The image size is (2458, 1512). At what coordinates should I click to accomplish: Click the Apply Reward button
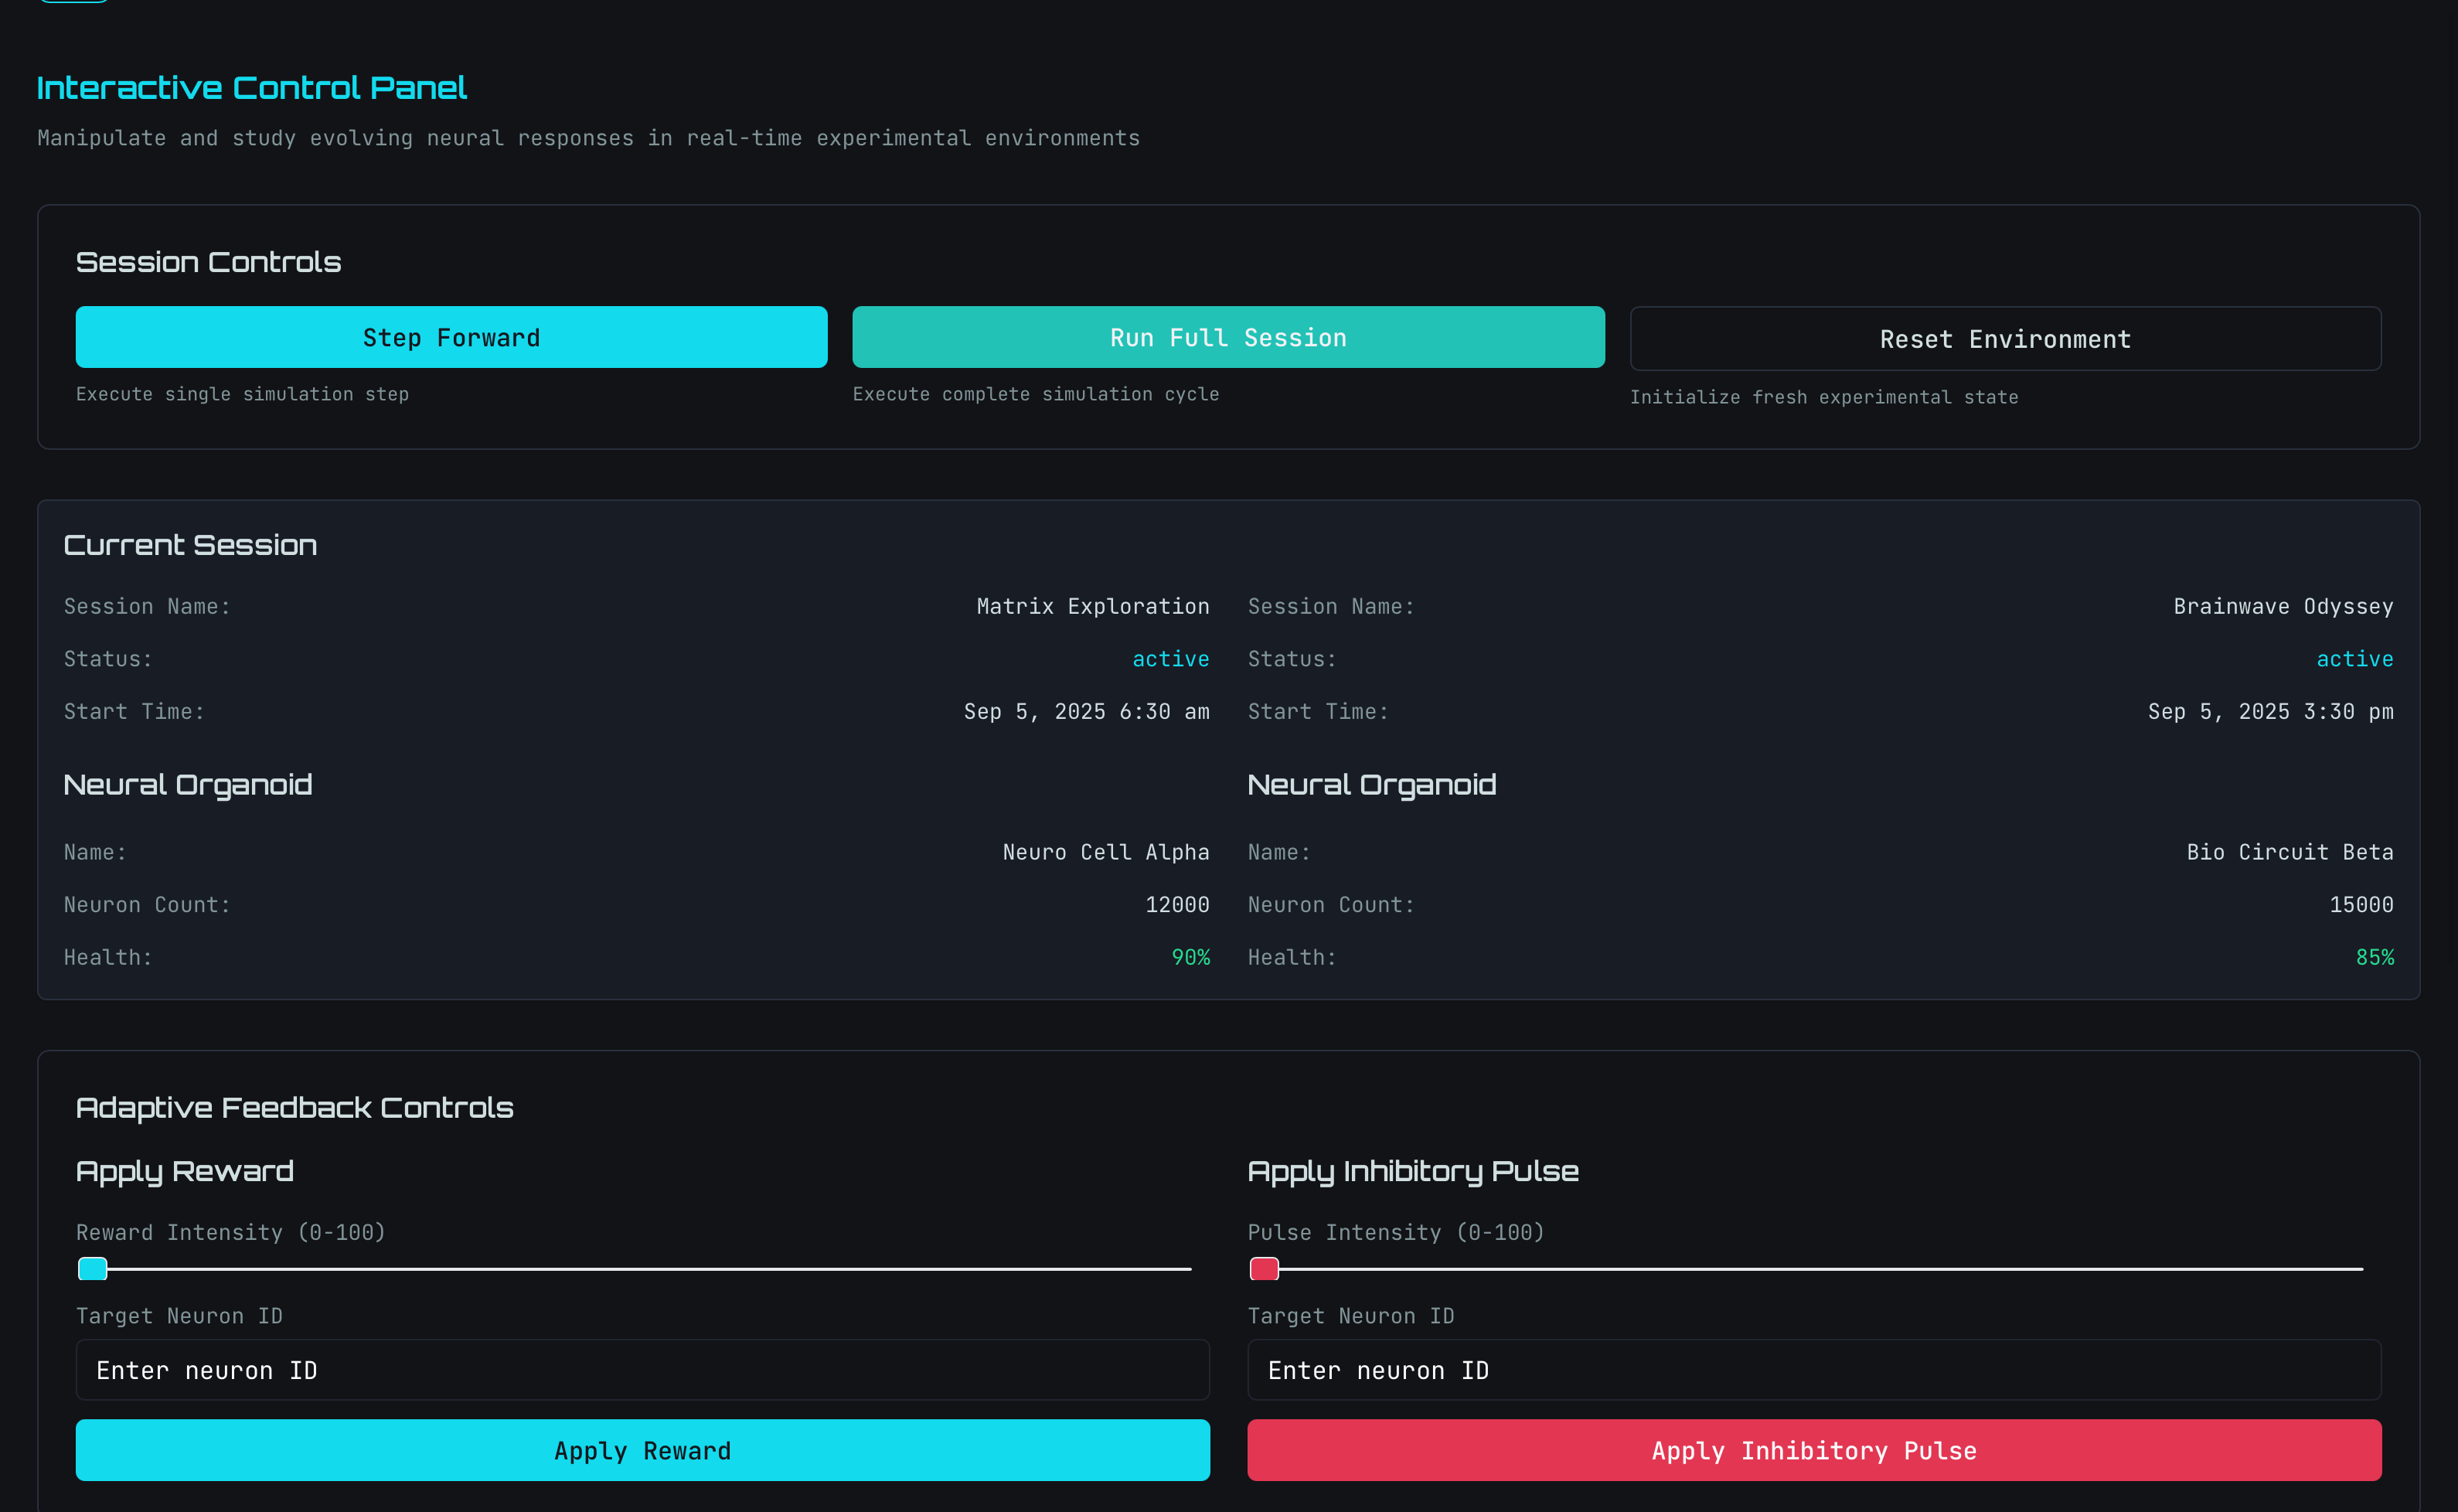(x=642, y=1450)
